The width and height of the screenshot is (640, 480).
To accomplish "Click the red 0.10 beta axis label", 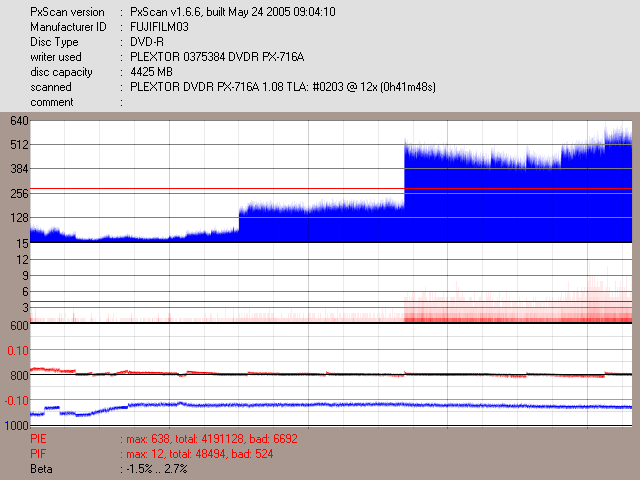I will pyautogui.click(x=18, y=351).
